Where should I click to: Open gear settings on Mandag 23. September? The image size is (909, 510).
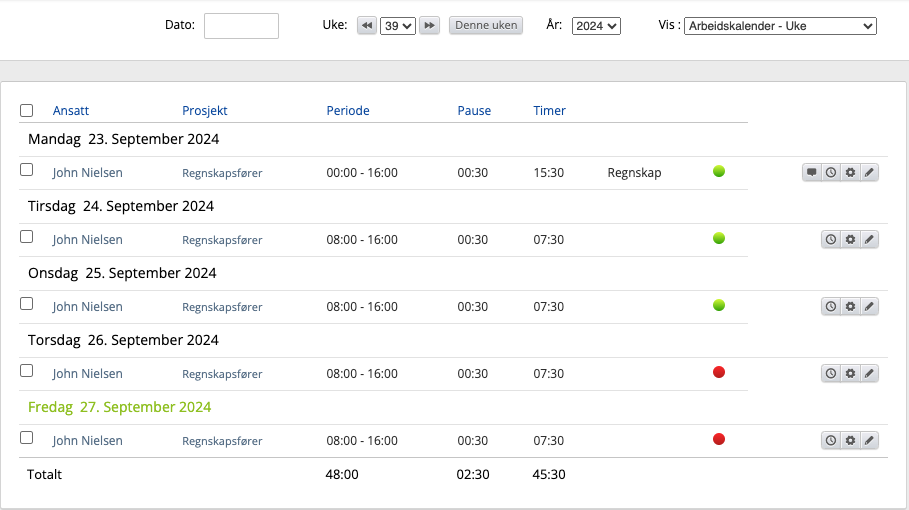pyautogui.click(x=850, y=173)
